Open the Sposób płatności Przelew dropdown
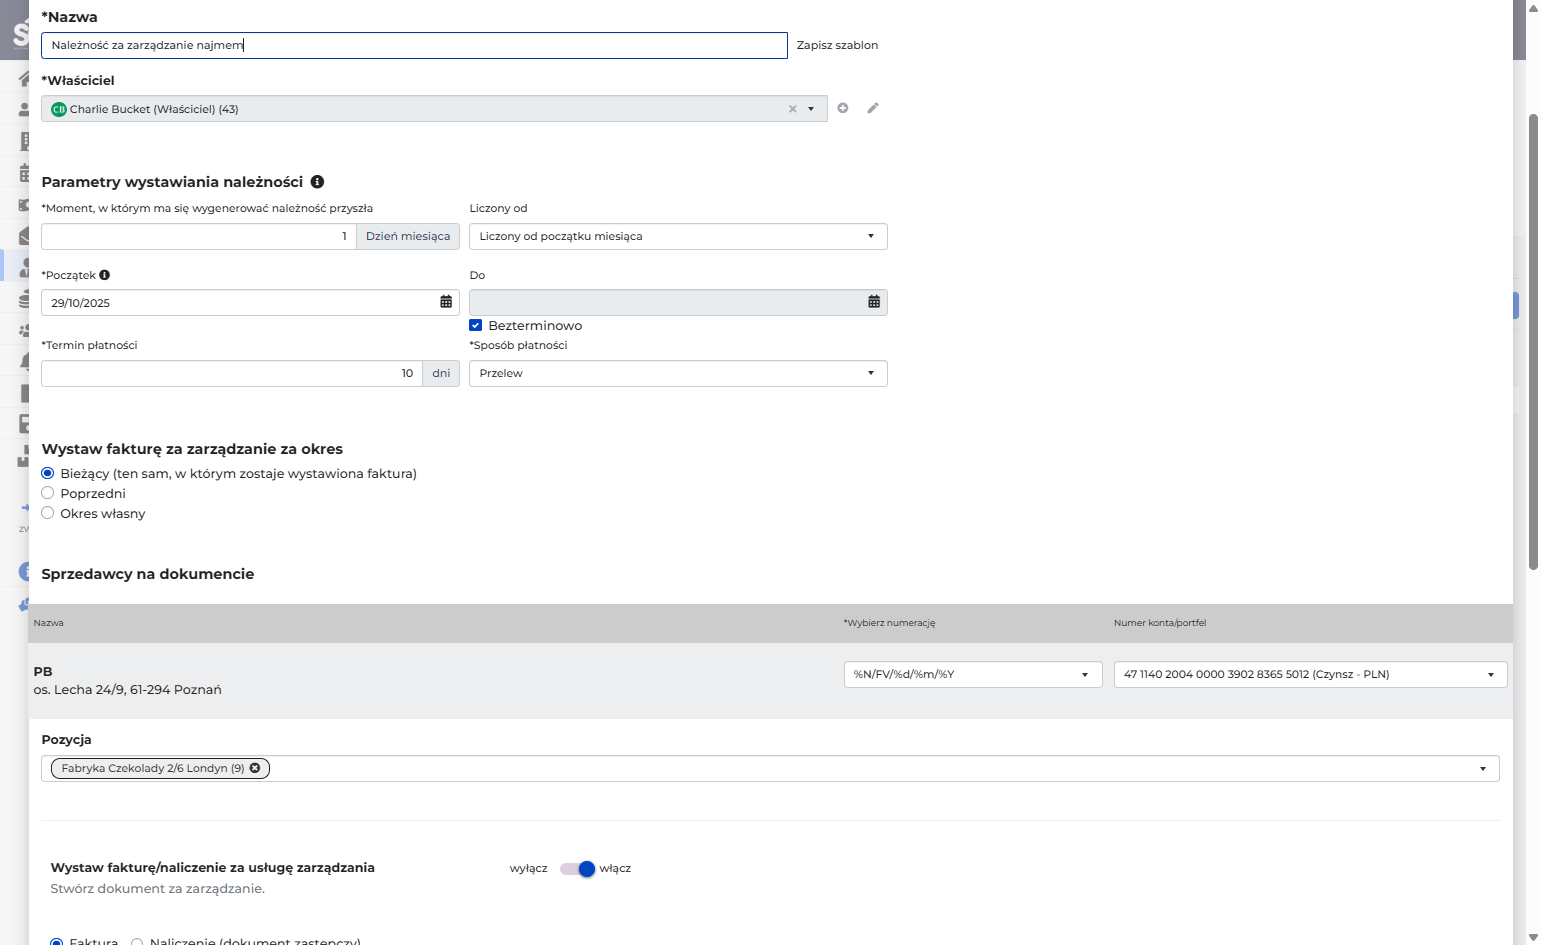 click(x=678, y=373)
